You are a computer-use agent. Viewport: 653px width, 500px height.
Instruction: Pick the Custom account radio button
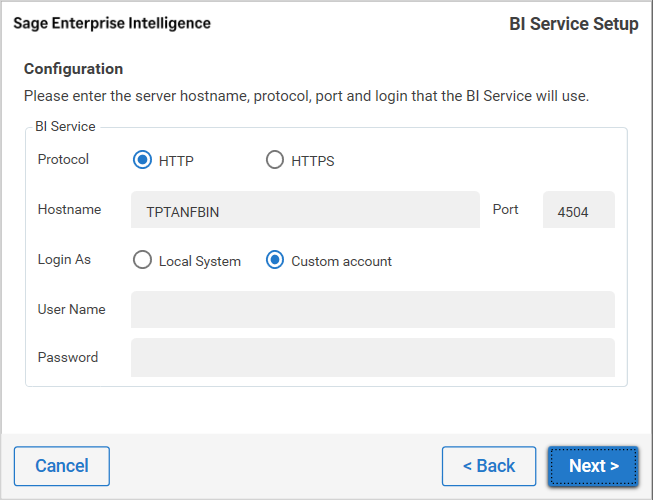[275, 260]
